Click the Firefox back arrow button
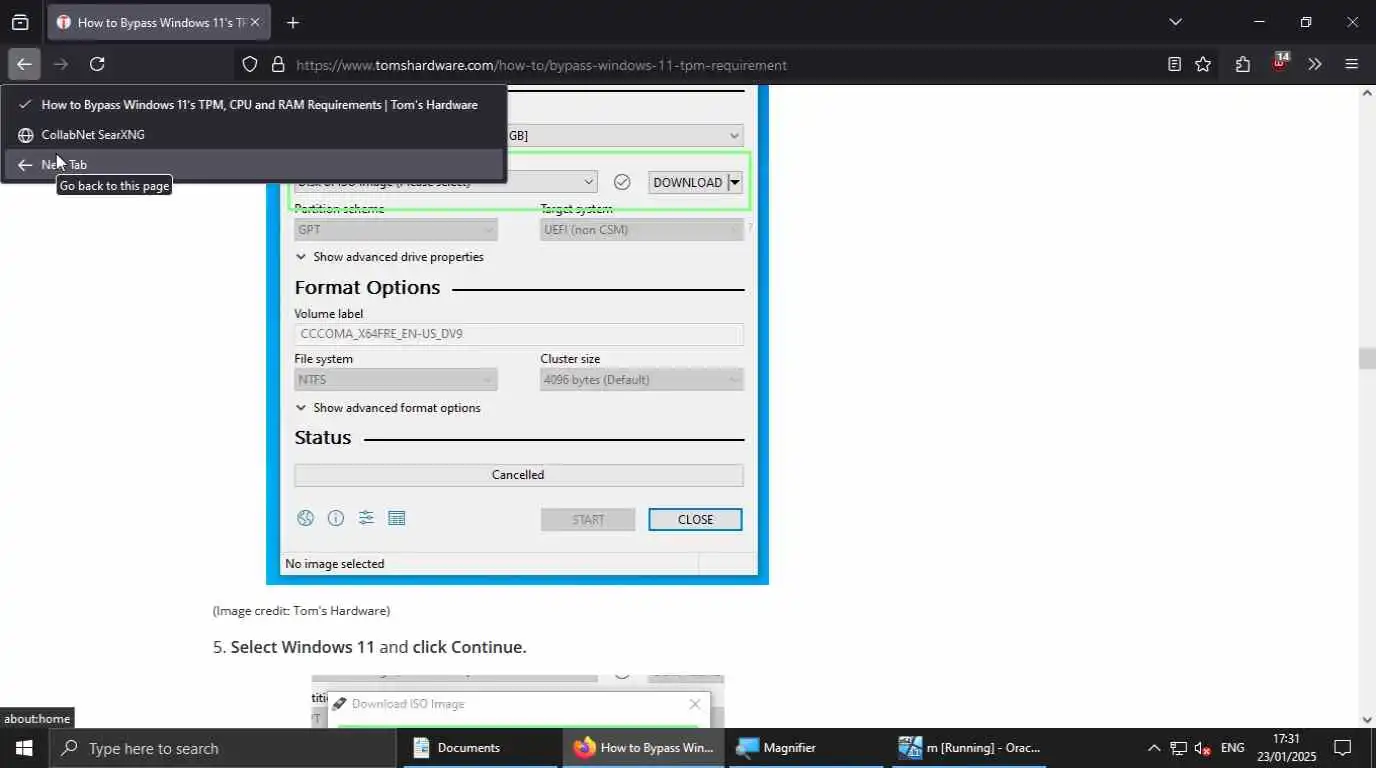1376x768 pixels. coord(24,64)
